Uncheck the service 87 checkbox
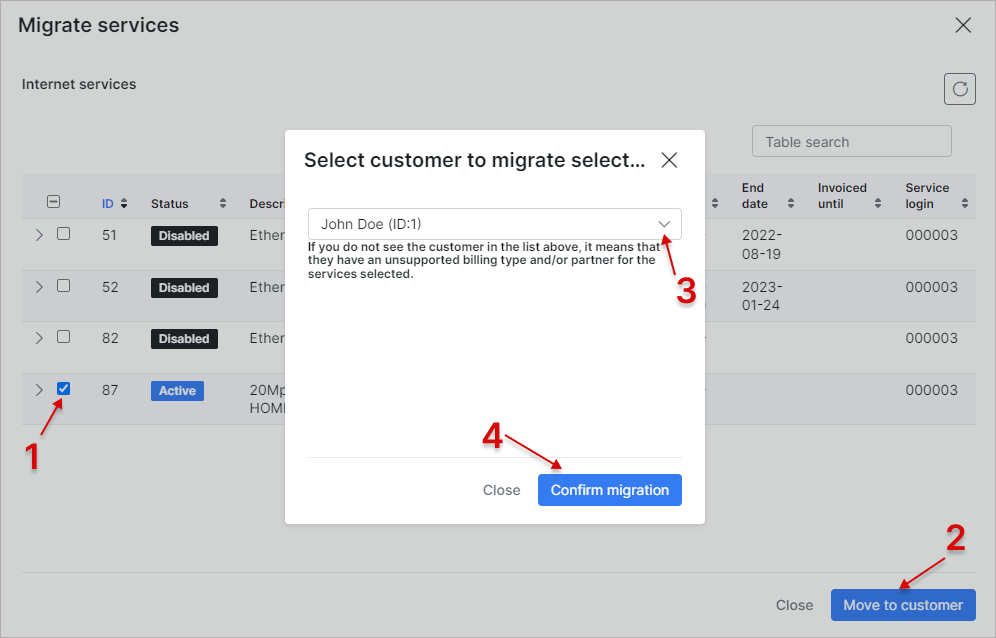The height and width of the screenshot is (638, 996). (x=64, y=388)
